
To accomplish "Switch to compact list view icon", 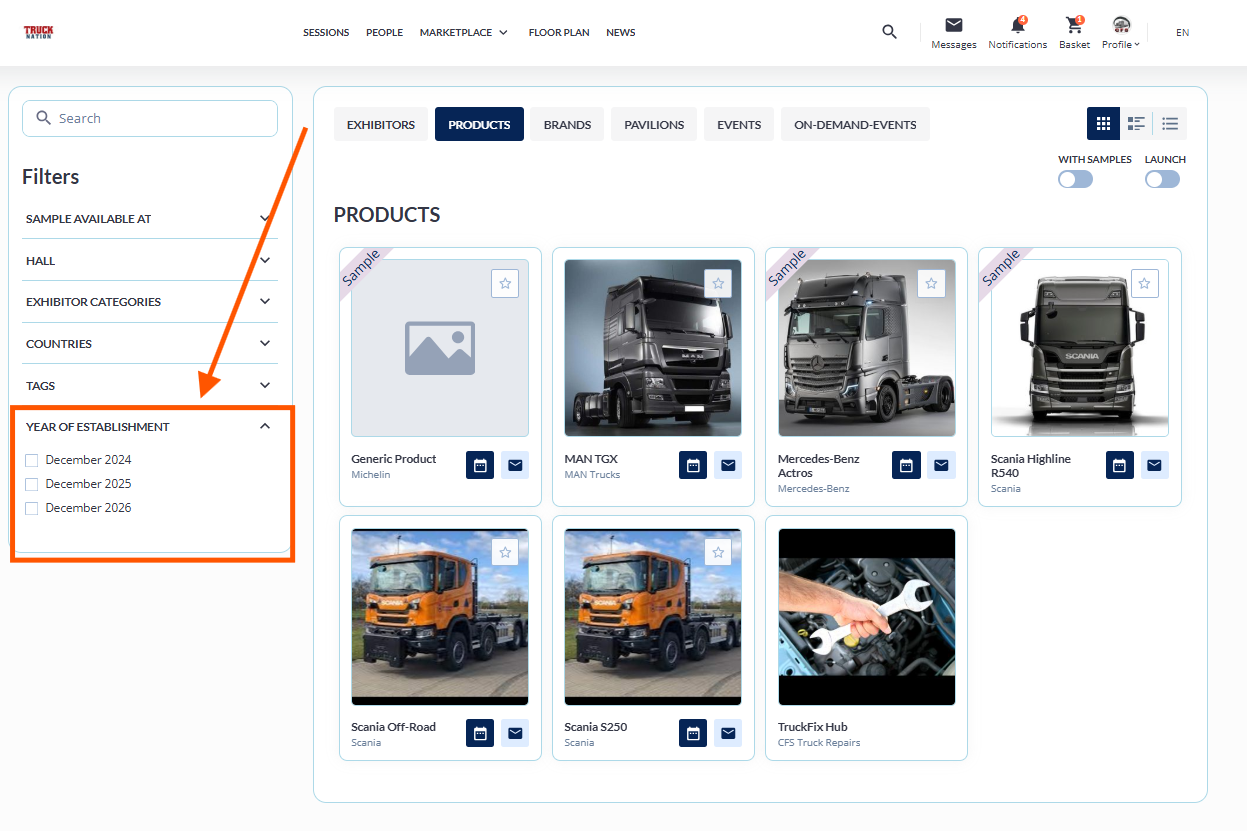I will pos(1169,124).
